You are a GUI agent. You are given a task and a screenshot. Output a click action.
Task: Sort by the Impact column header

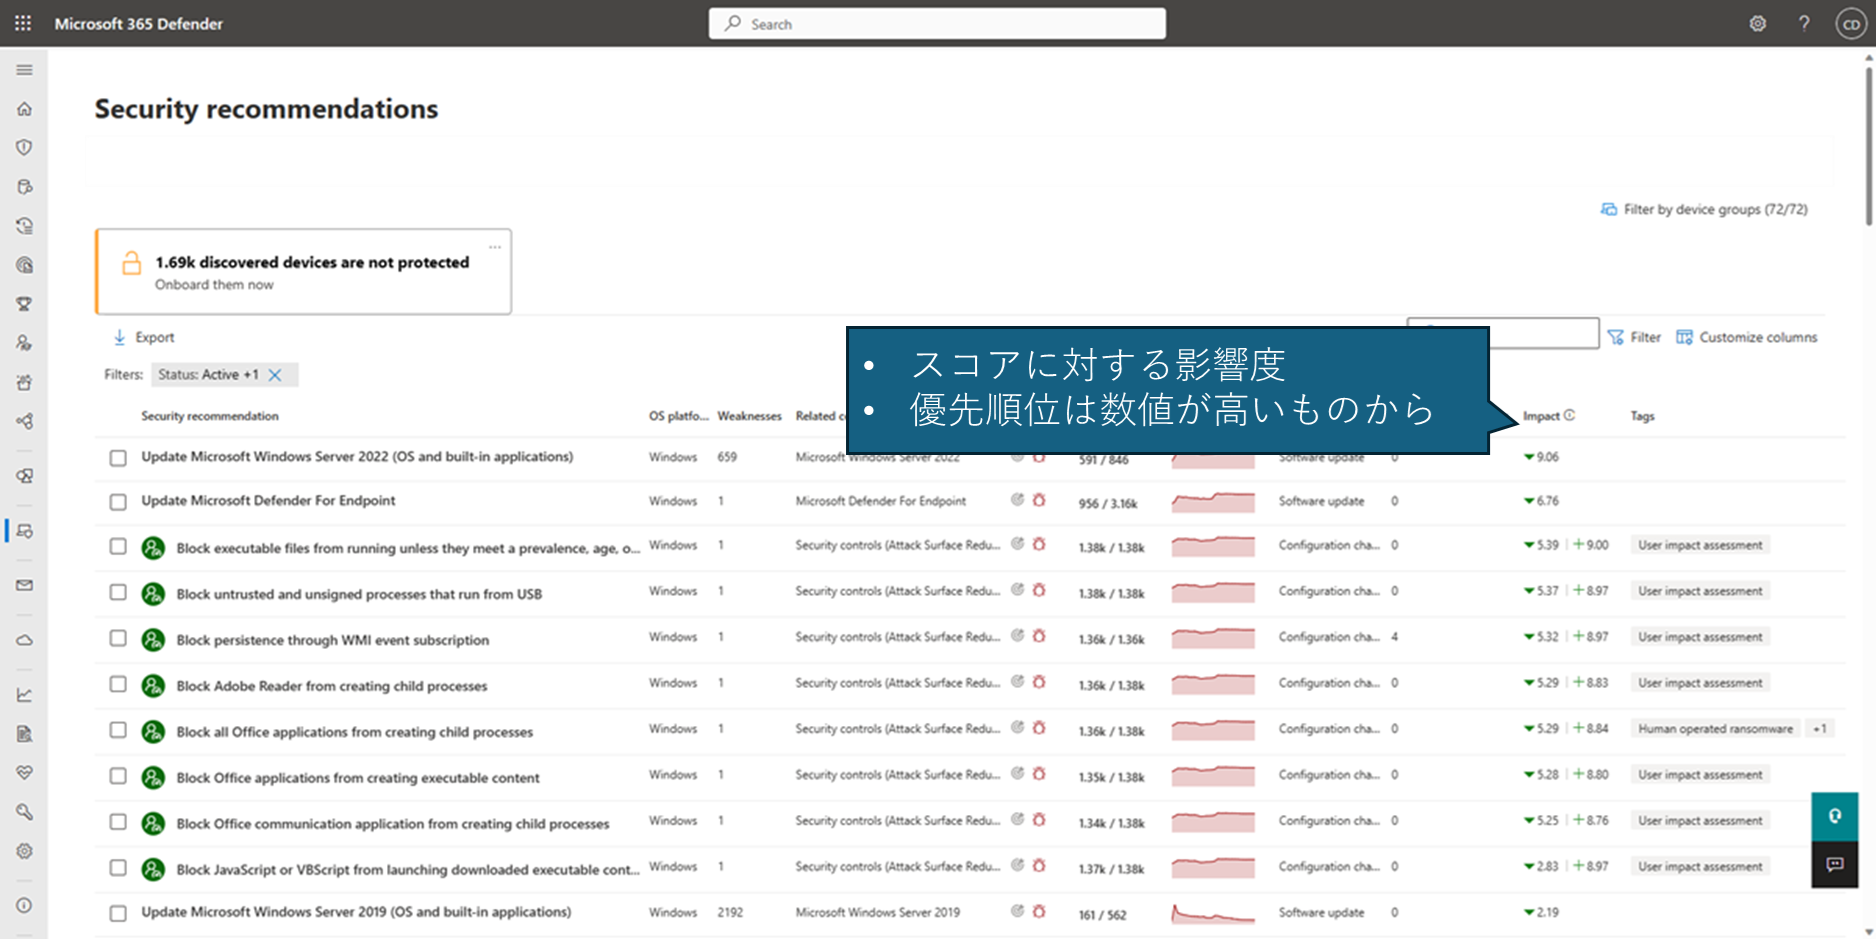1541,416
